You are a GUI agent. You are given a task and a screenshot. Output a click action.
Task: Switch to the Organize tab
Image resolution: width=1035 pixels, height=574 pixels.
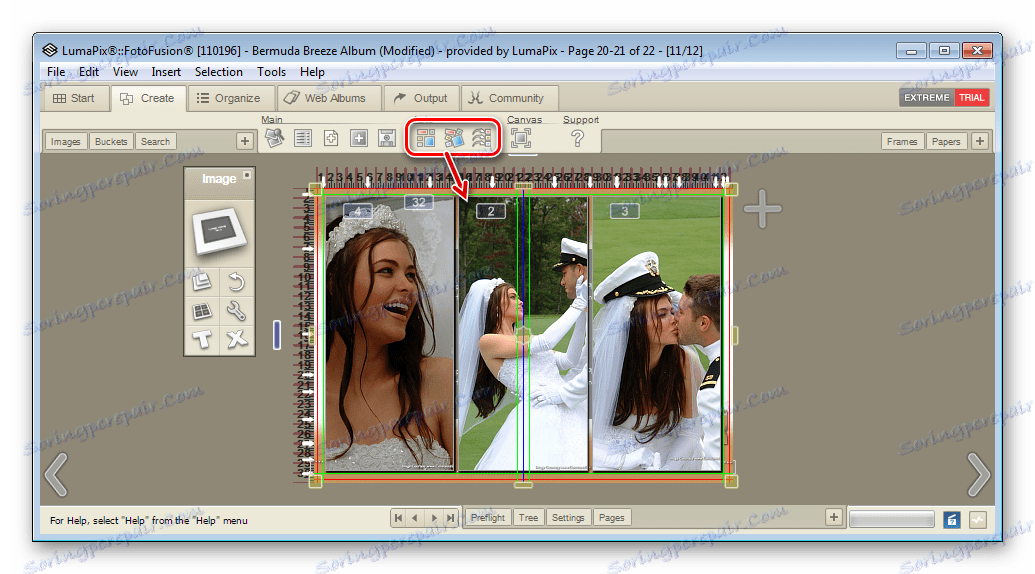(228, 98)
